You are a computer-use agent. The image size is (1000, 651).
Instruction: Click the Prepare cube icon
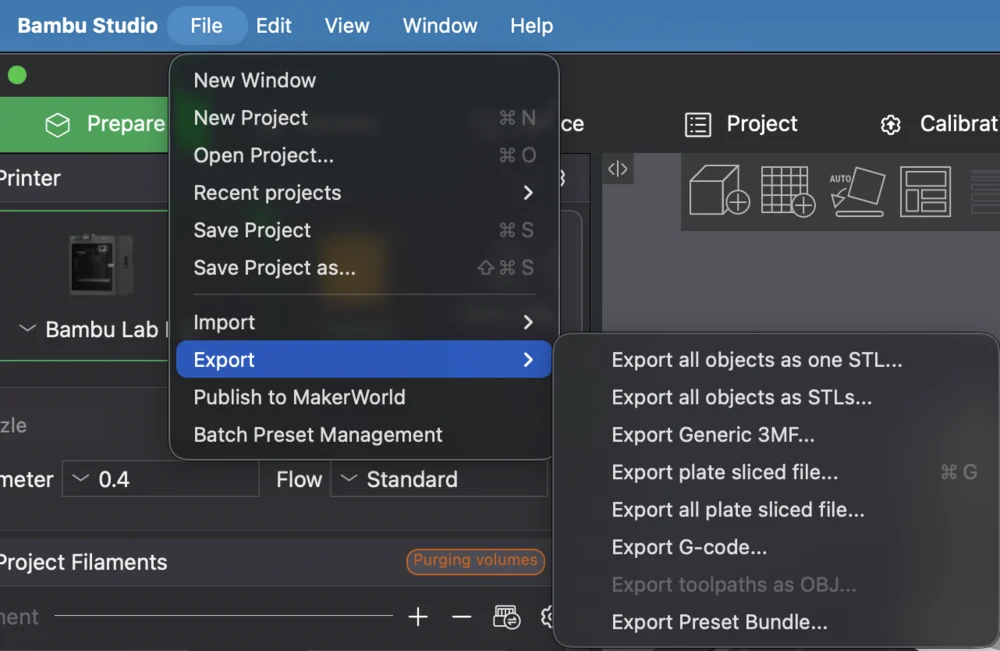click(57, 125)
